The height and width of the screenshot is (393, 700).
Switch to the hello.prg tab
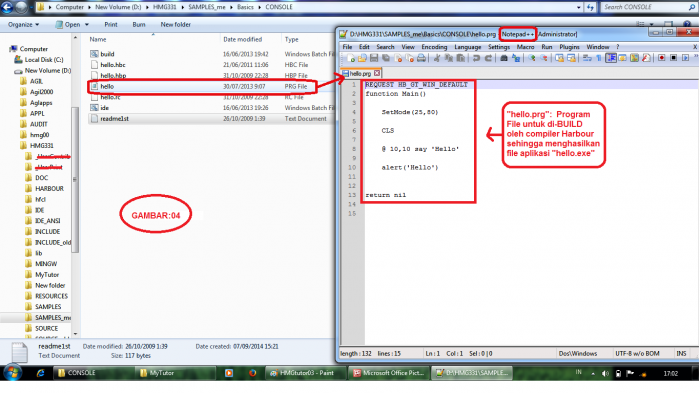(x=360, y=73)
